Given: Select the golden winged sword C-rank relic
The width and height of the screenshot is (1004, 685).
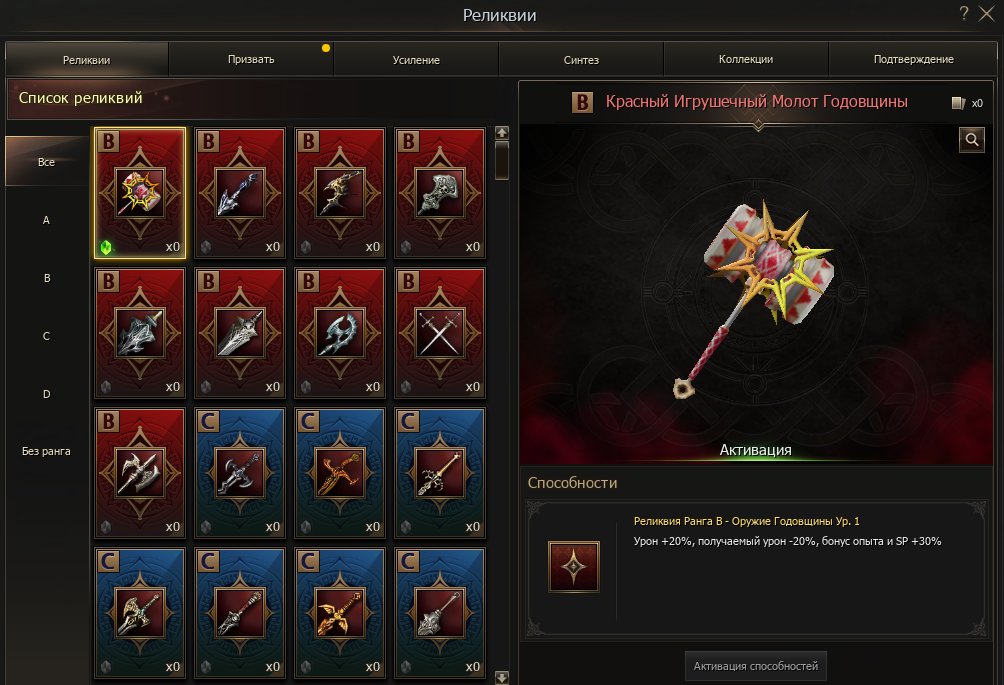Looking at the screenshot, I should pyautogui.click(x=339, y=613).
